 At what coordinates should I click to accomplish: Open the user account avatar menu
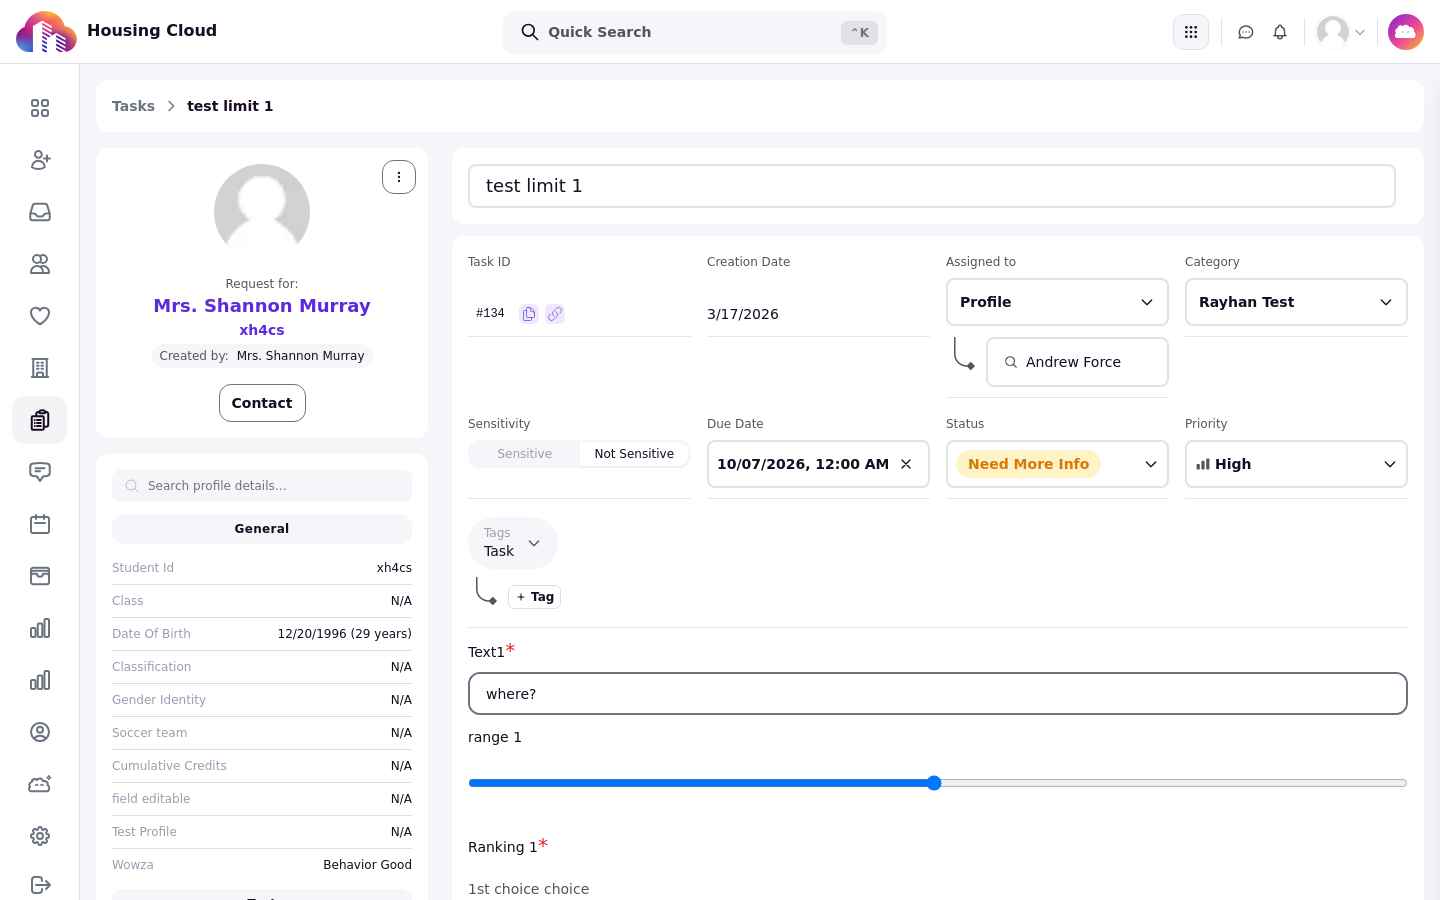pyautogui.click(x=1341, y=32)
